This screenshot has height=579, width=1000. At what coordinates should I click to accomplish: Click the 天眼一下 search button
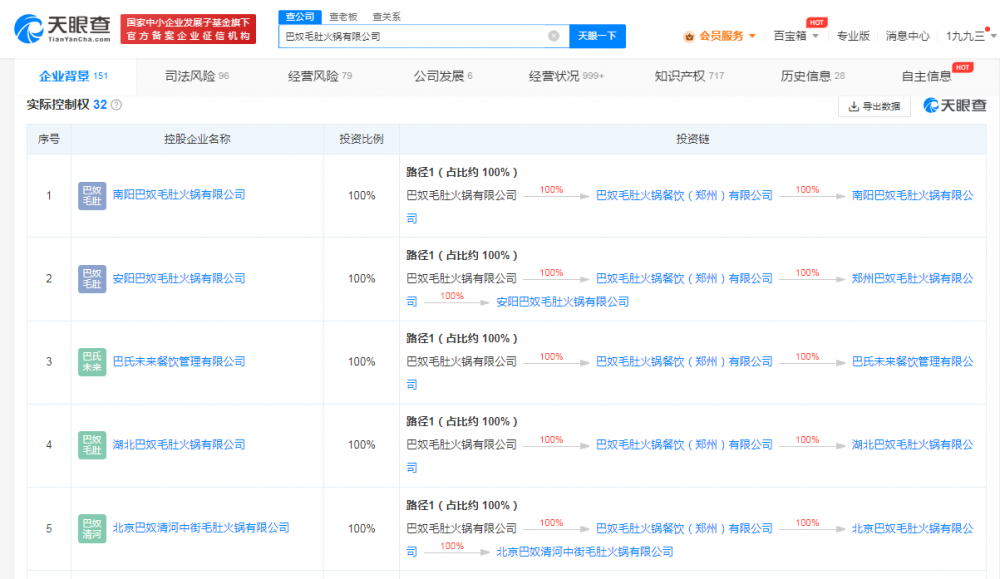pyautogui.click(x=597, y=36)
